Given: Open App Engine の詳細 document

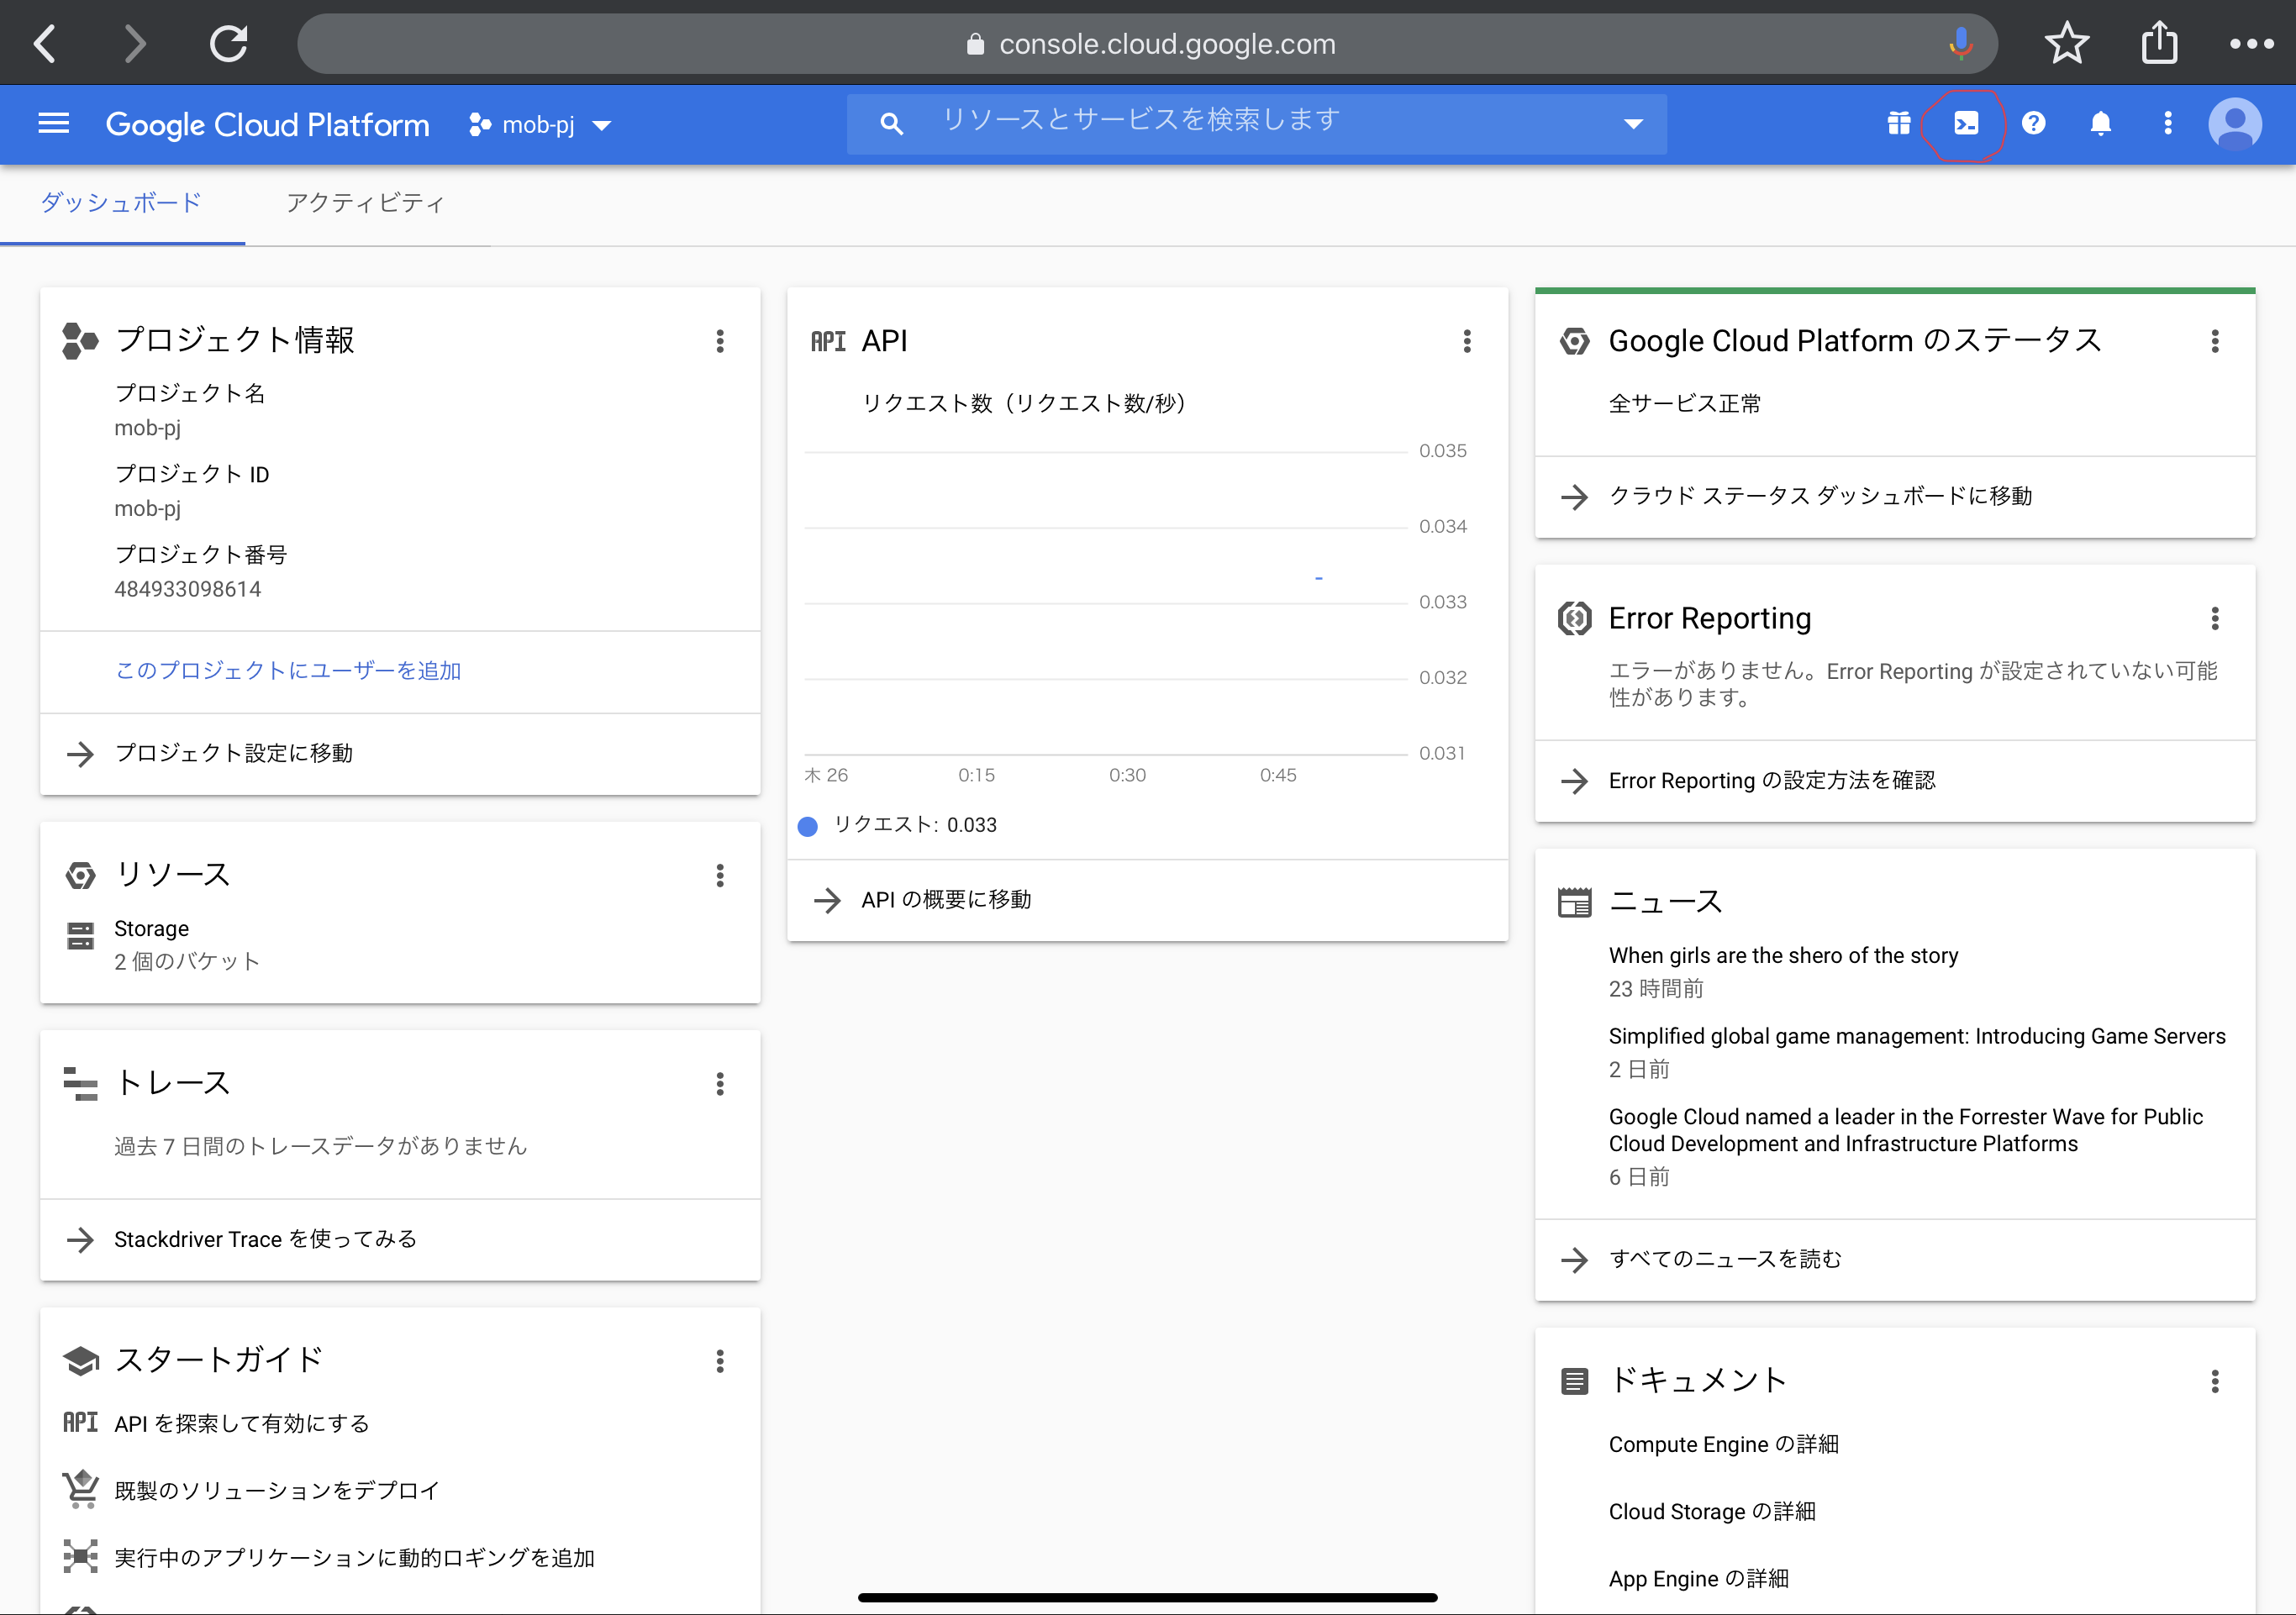Looking at the screenshot, I should coord(1698,1578).
